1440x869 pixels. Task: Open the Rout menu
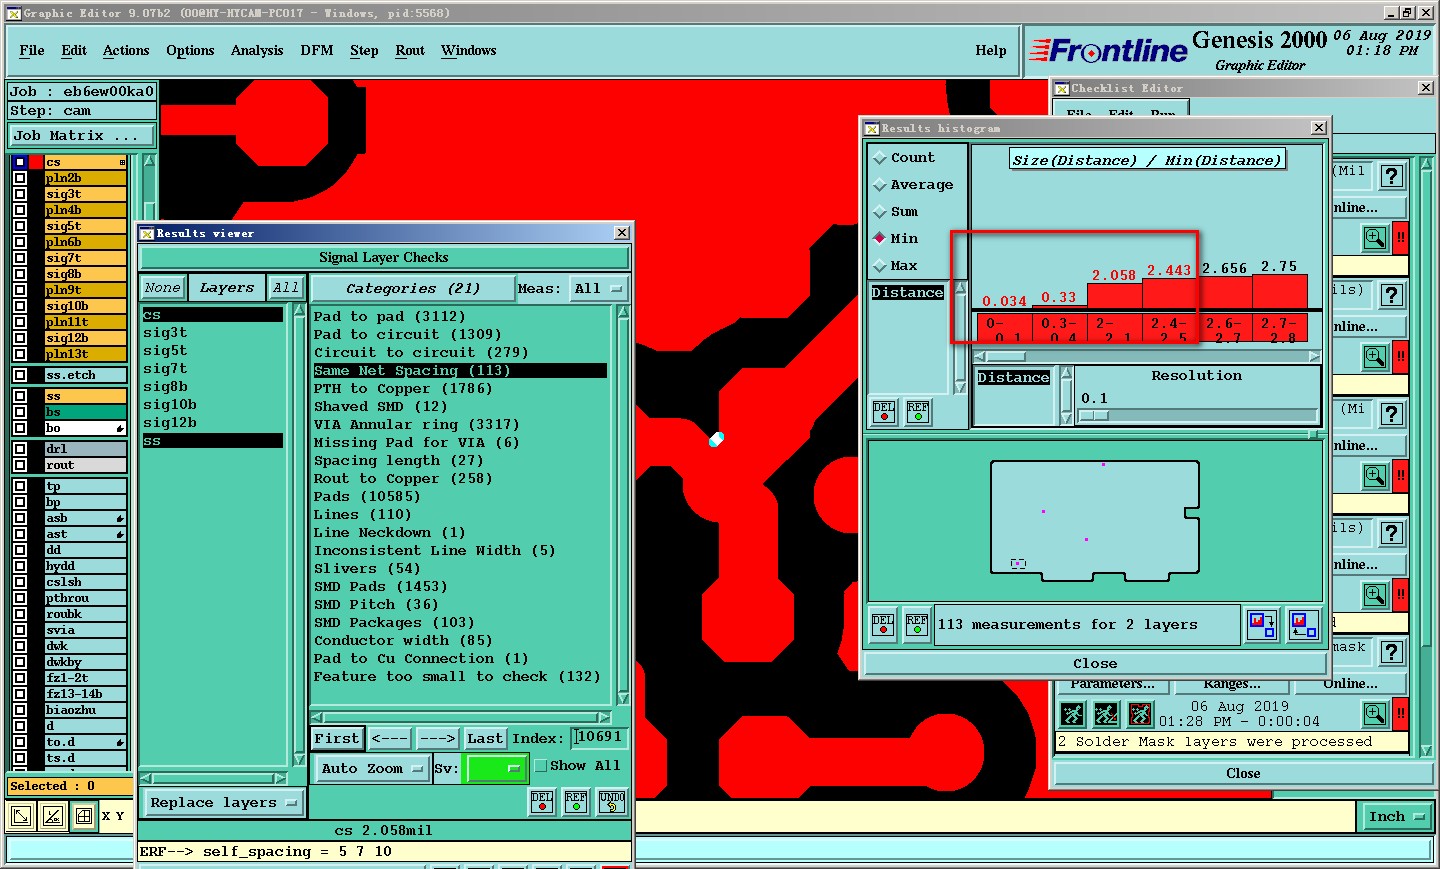(x=410, y=51)
